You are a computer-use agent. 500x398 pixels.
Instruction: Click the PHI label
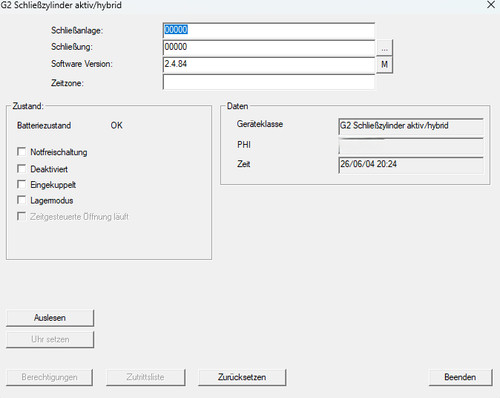tap(244, 145)
